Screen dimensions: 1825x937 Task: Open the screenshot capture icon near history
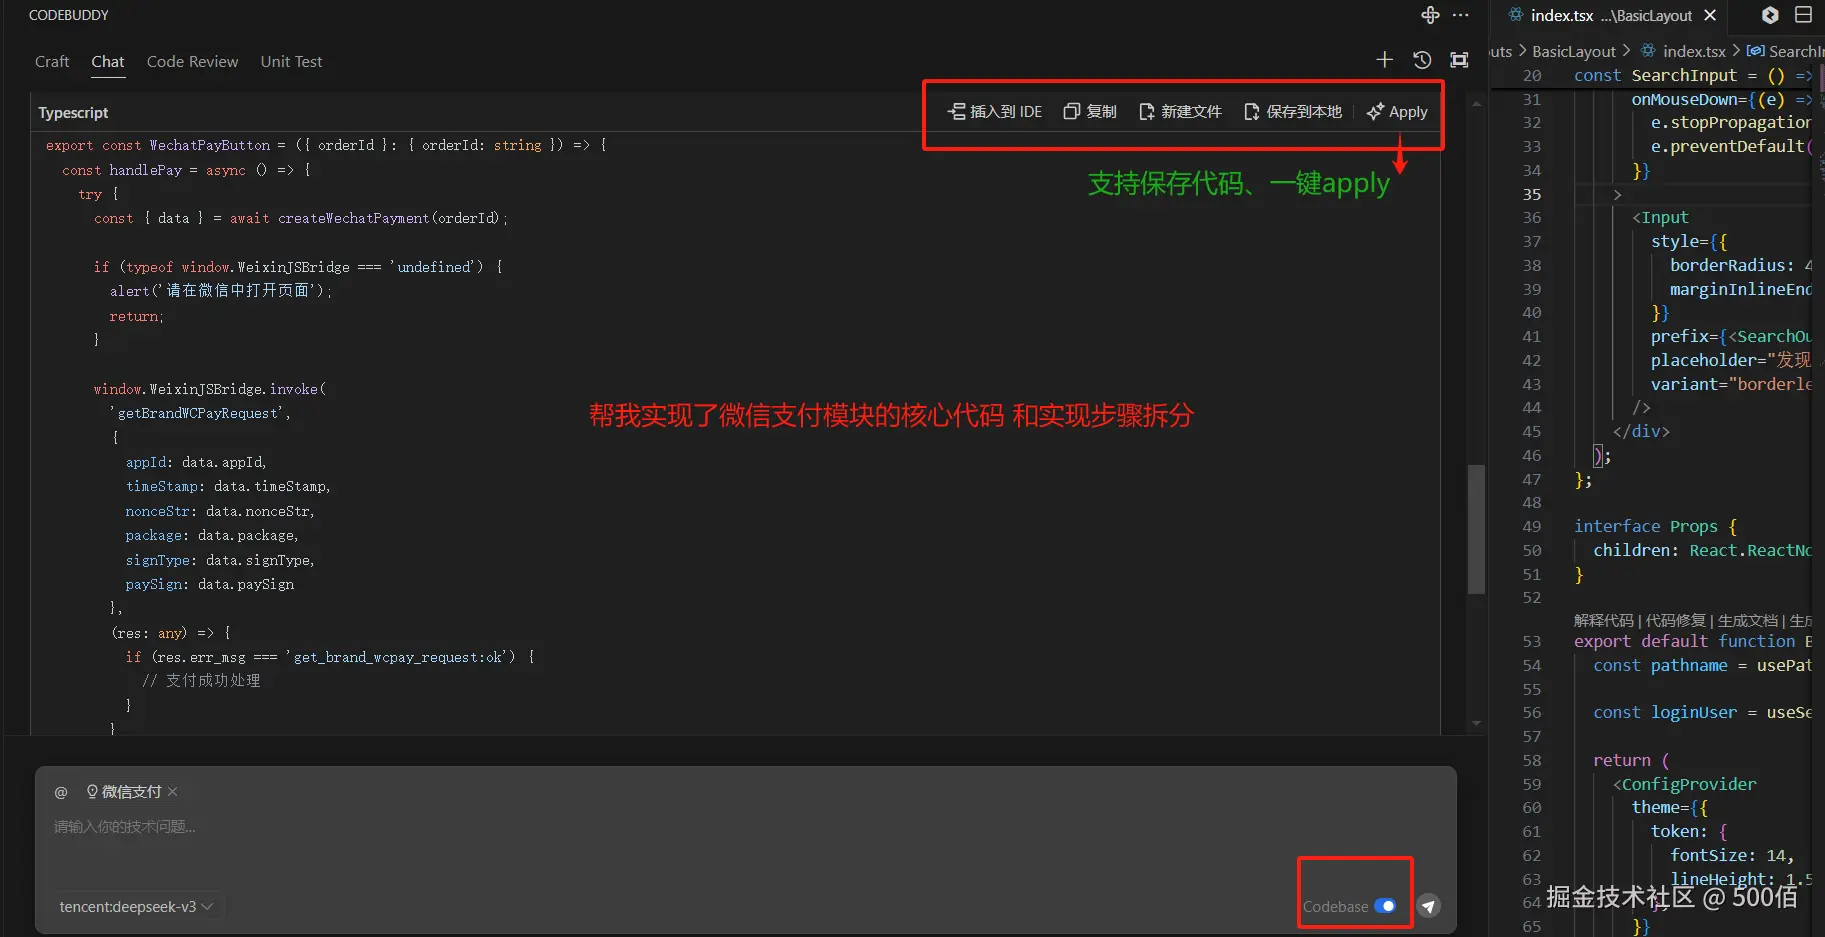click(1458, 59)
